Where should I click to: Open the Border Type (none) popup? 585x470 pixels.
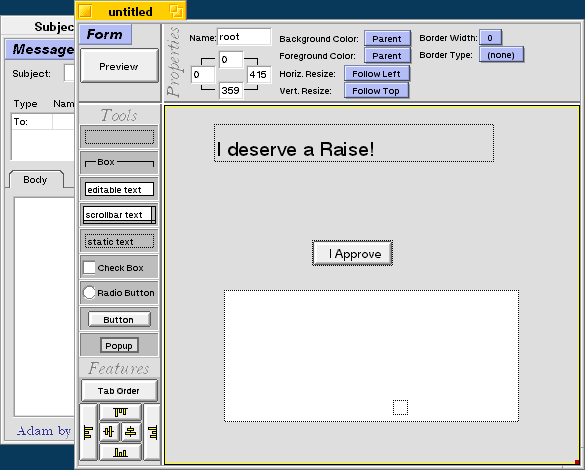coord(501,55)
